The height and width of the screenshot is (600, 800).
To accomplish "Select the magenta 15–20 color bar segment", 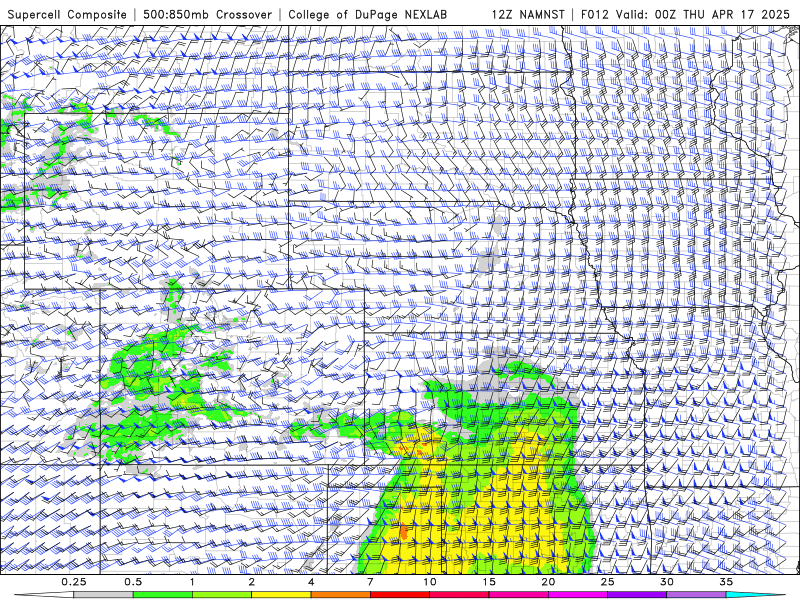I will pyautogui.click(x=518, y=595).
